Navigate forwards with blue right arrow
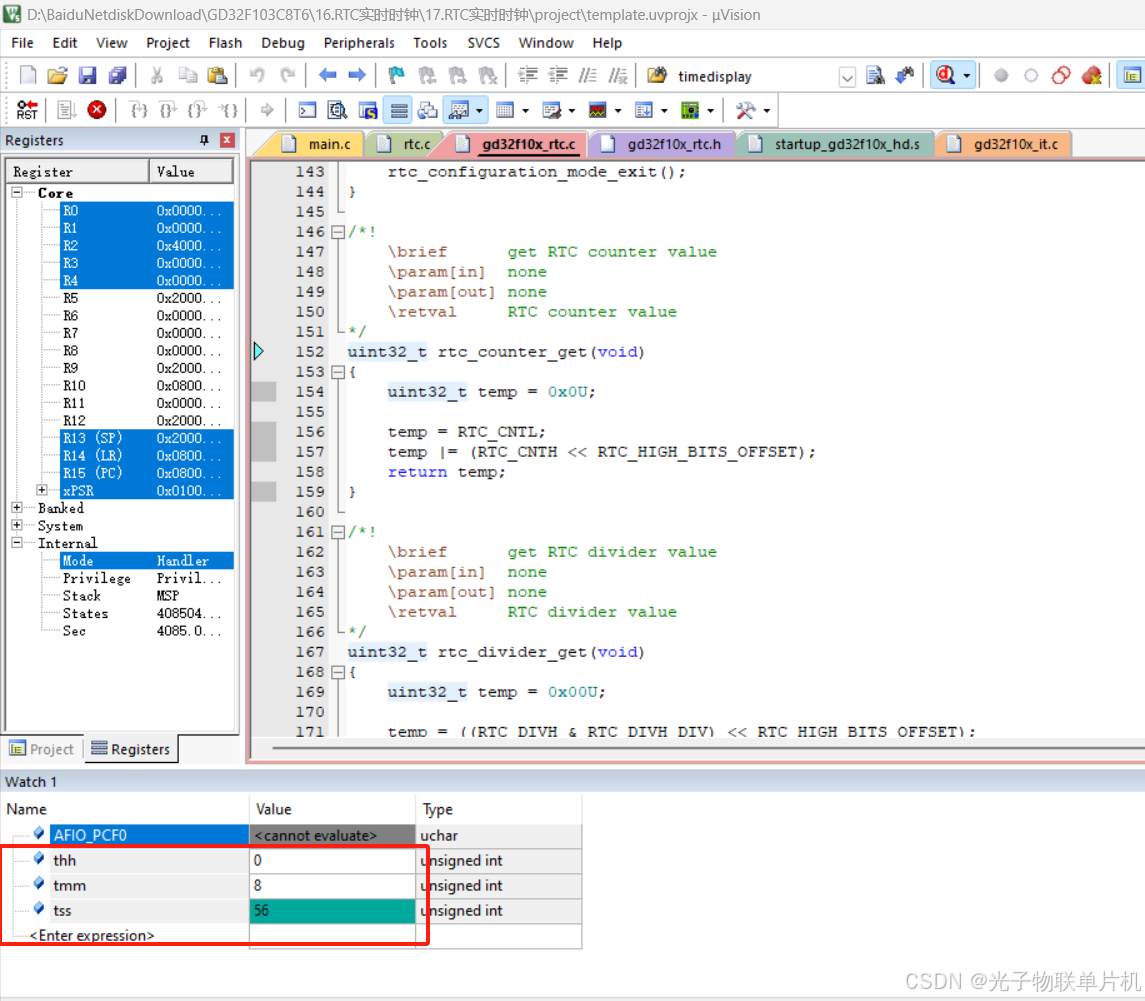Image resolution: width=1145 pixels, height=1001 pixels. pos(357,75)
